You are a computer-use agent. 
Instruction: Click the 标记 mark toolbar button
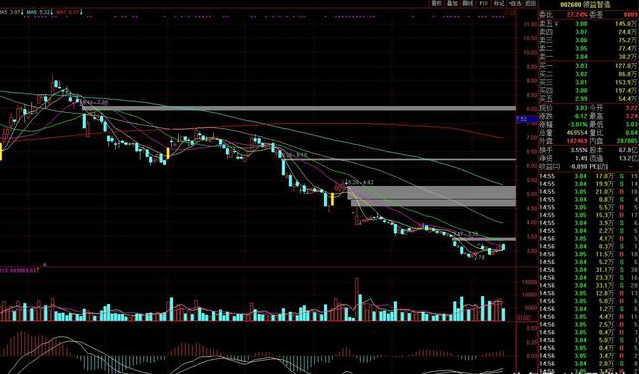pos(498,3)
